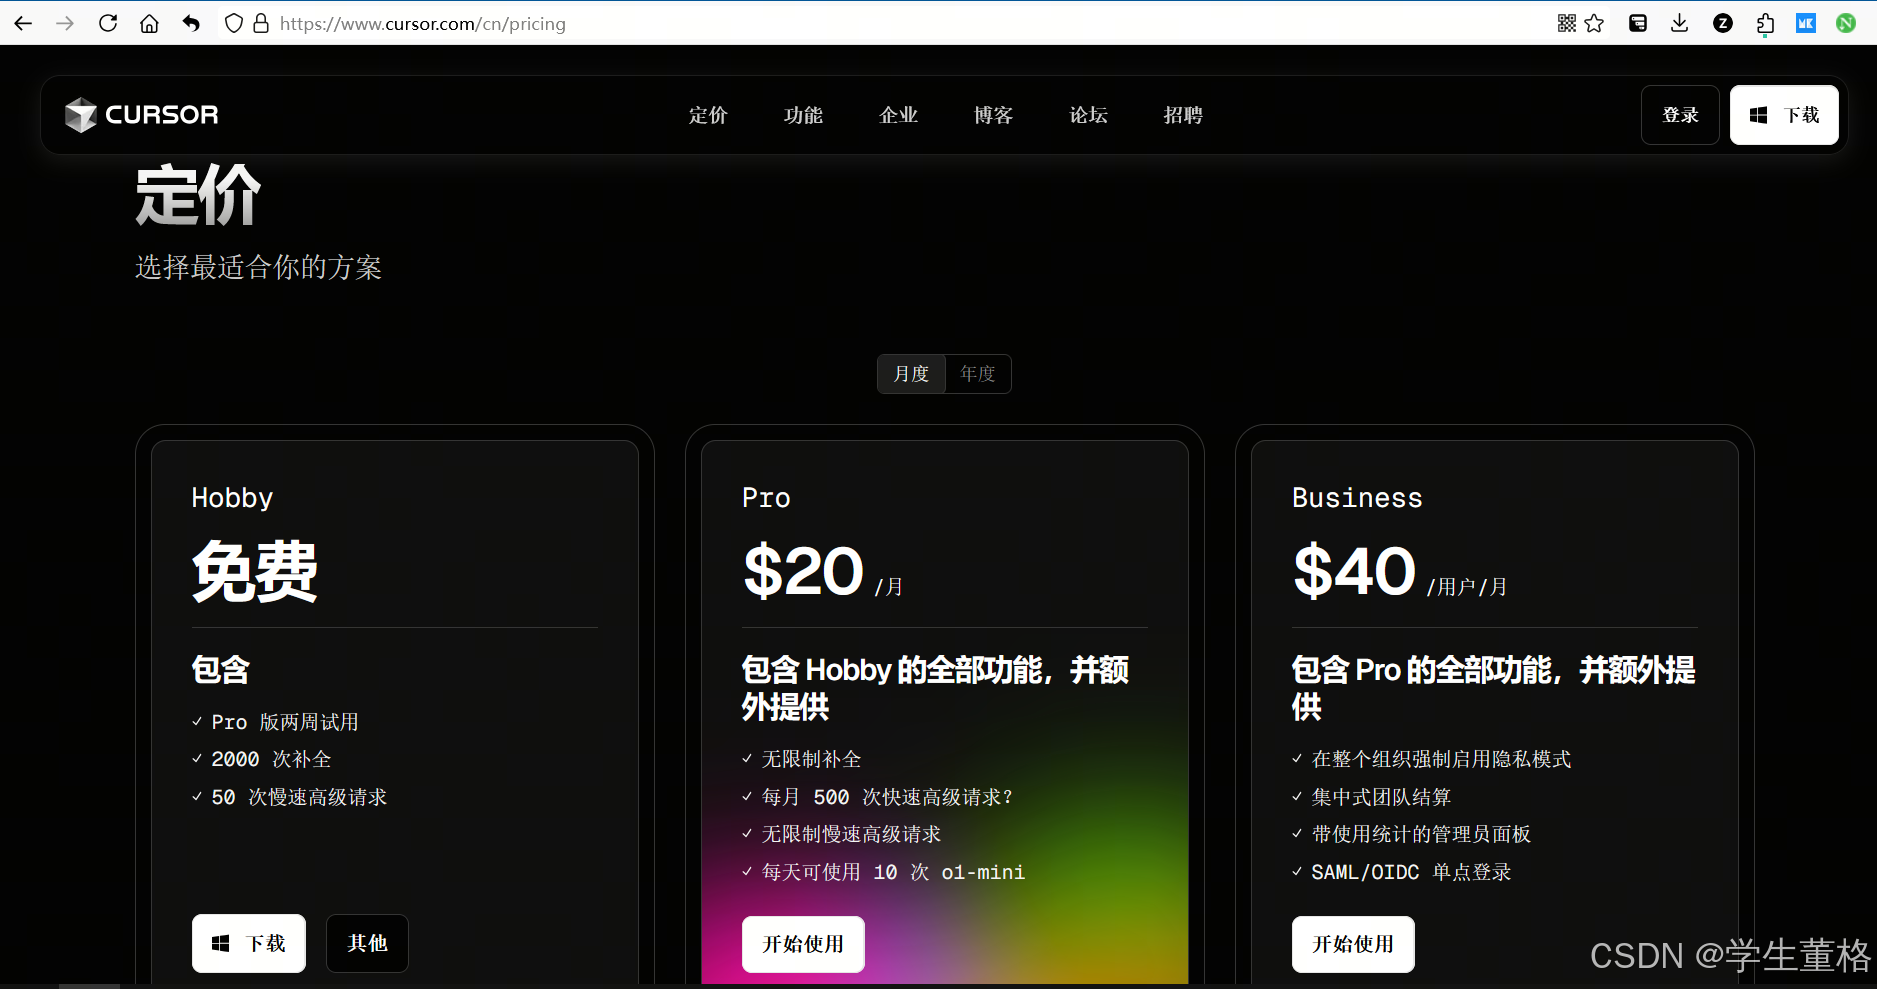
Task: Click the $40 price text
Action: 1354,571
